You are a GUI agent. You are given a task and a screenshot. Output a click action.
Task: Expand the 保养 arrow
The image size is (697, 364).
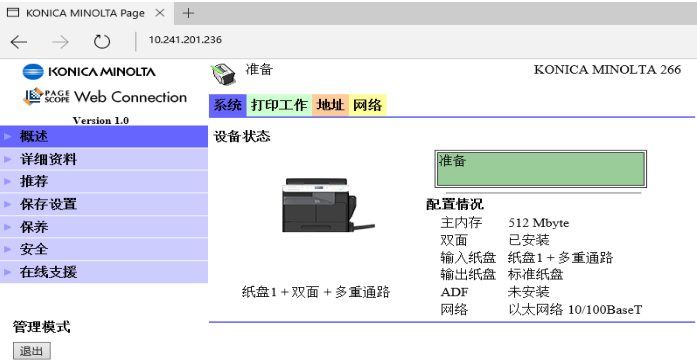pyautogui.click(x=8, y=227)
